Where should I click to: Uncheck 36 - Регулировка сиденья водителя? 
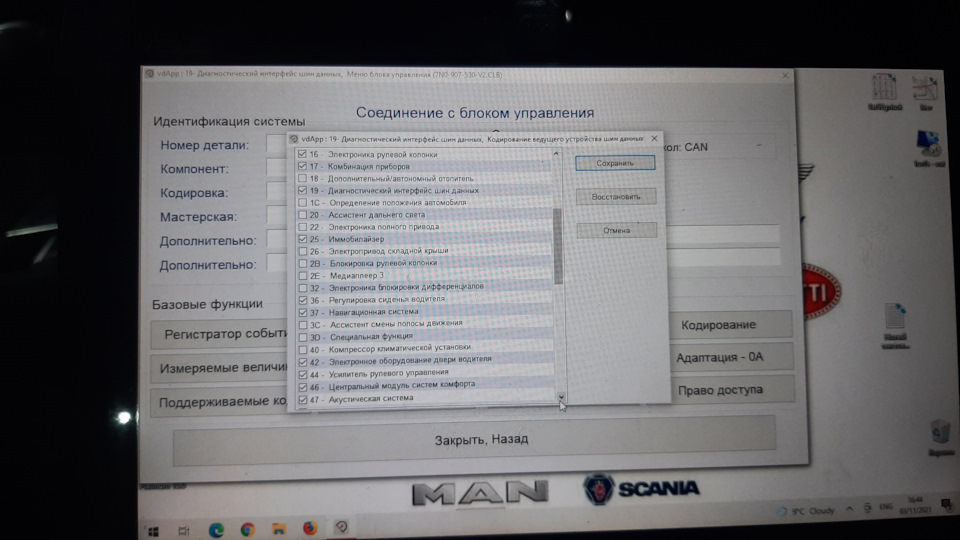pos(302,300)
